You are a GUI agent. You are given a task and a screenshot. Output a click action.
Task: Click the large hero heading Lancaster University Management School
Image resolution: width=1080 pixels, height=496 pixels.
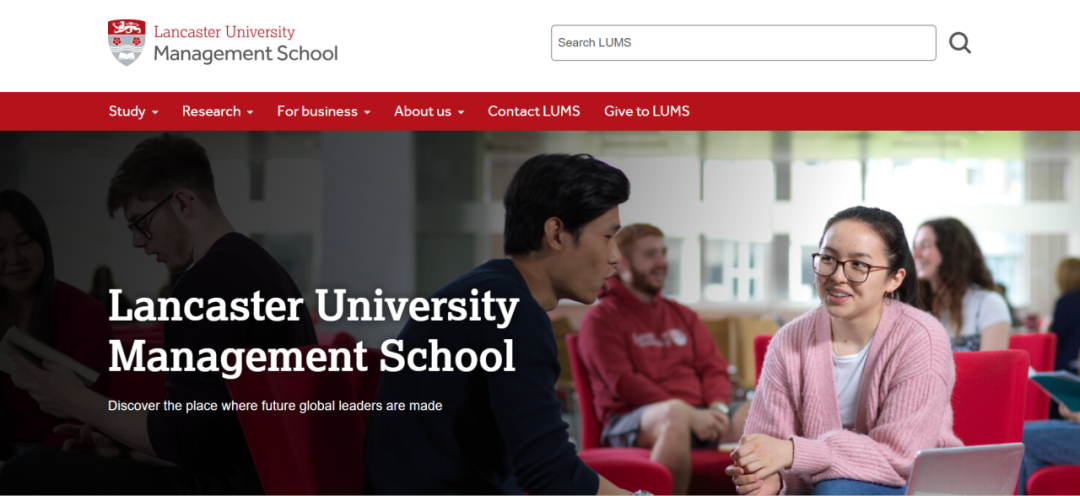click(313, 331)
